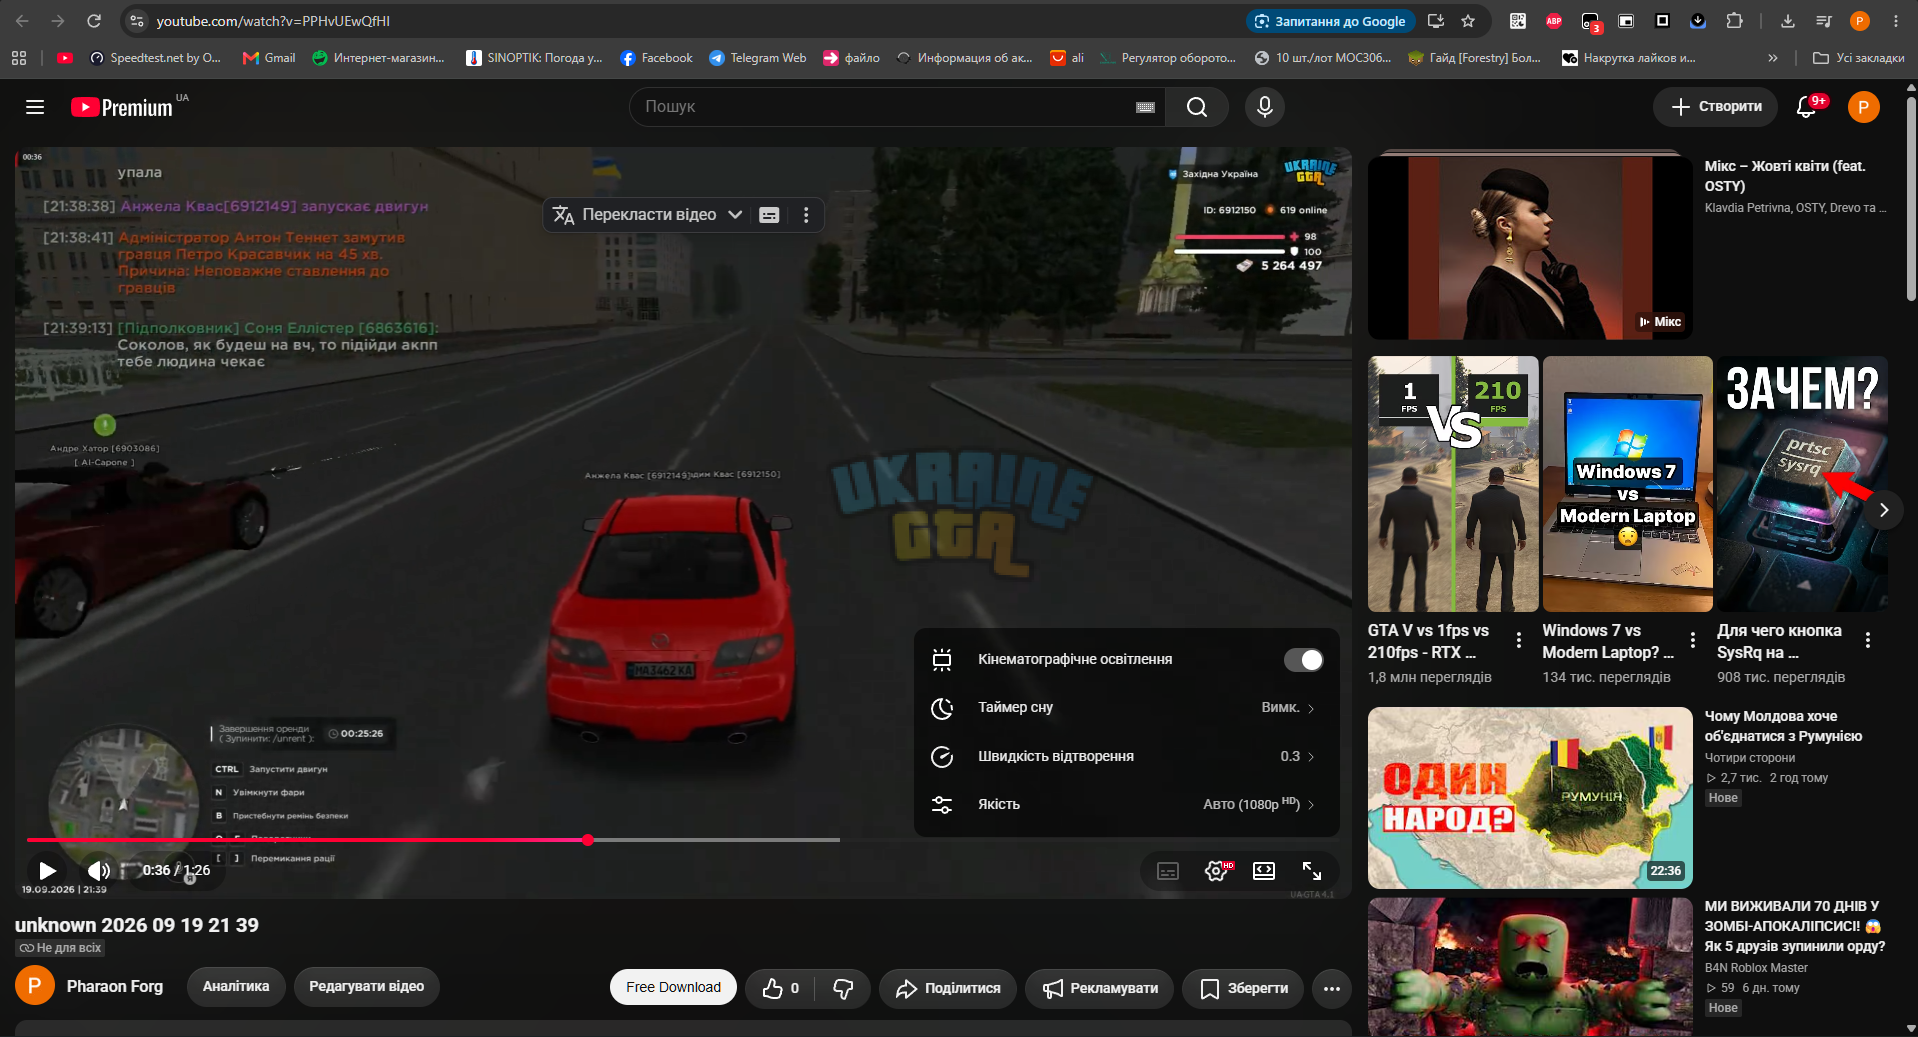Show hidden bookmarks with double chevron
The width and height of the screenshot is (1918, 1037).
pyautogui.click(x=1773, y=58)
